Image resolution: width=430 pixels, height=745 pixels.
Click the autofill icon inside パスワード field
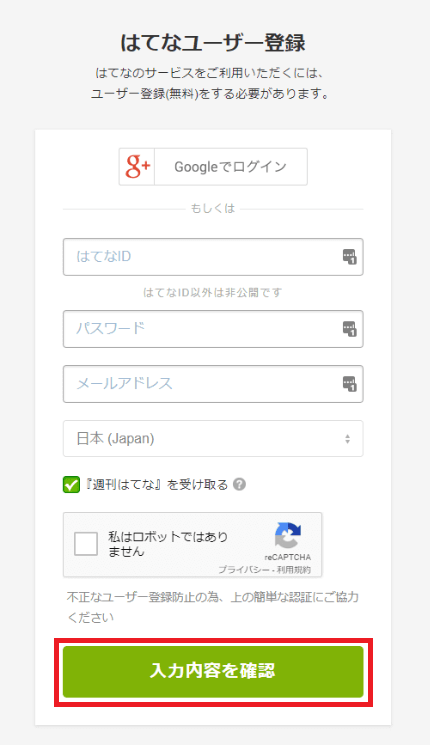coord(349,329)
